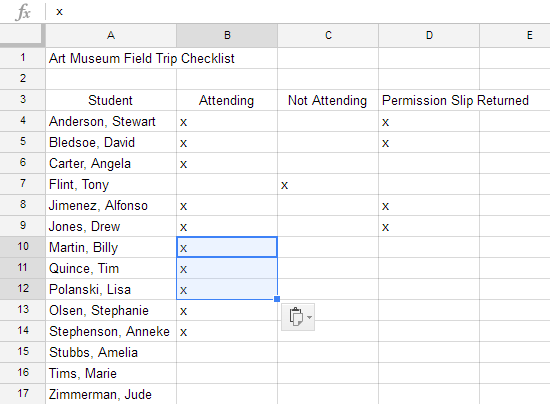Click the Permission Slip Returned header cell

(455, 100)
